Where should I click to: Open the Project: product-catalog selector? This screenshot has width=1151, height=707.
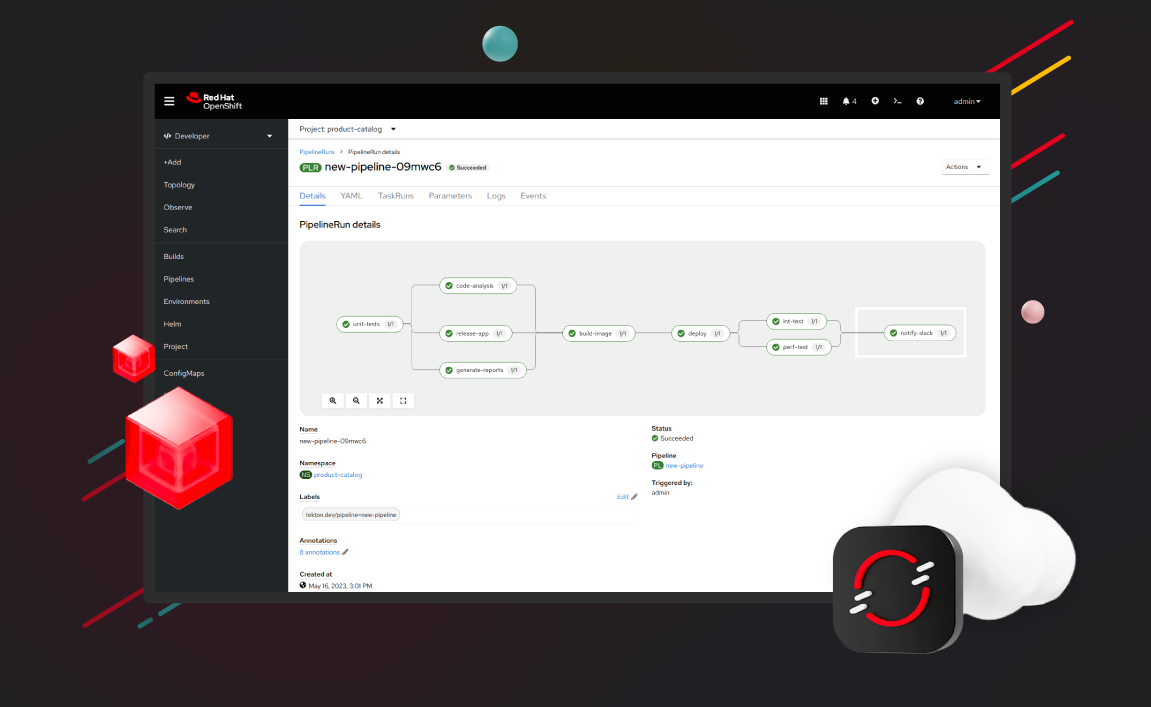346,128
